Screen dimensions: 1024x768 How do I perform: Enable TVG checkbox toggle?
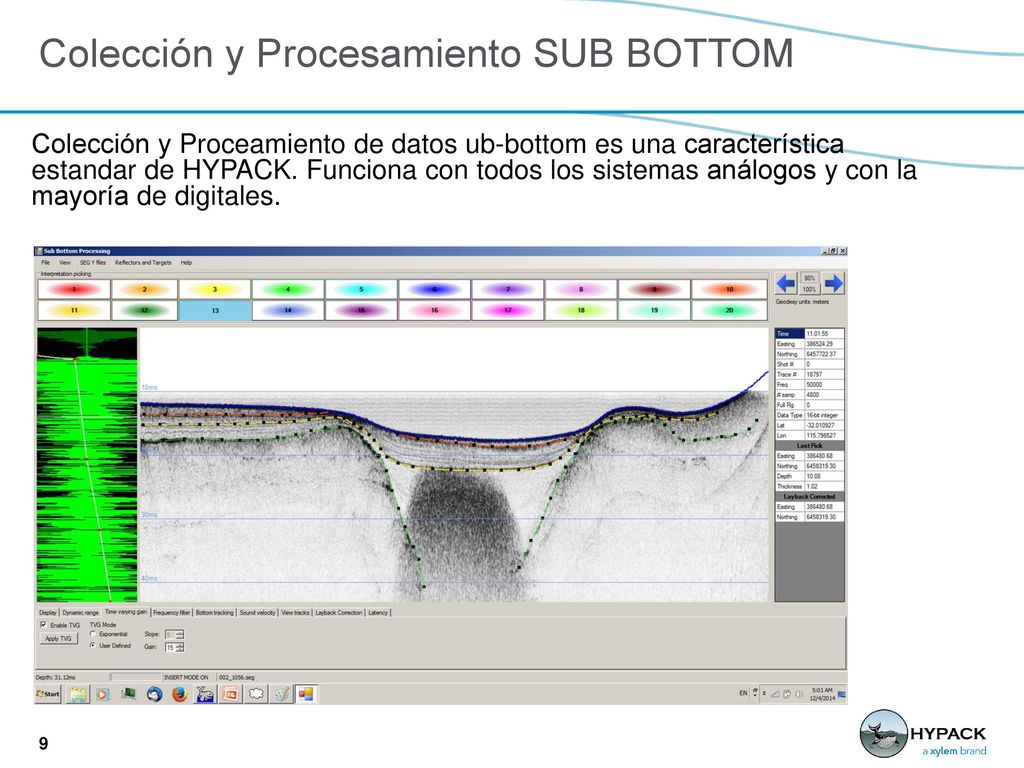coord(44,625)
